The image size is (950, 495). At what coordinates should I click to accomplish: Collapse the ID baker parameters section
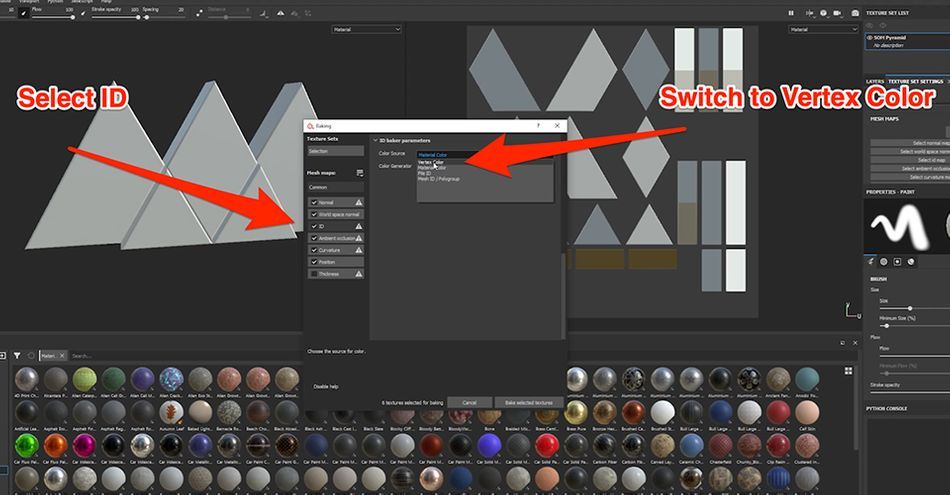click(375, 141)
